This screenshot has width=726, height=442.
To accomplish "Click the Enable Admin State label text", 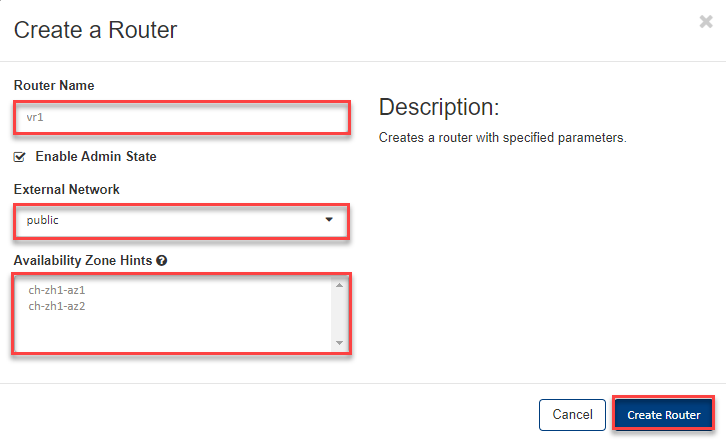I will [x=95, y=157].
